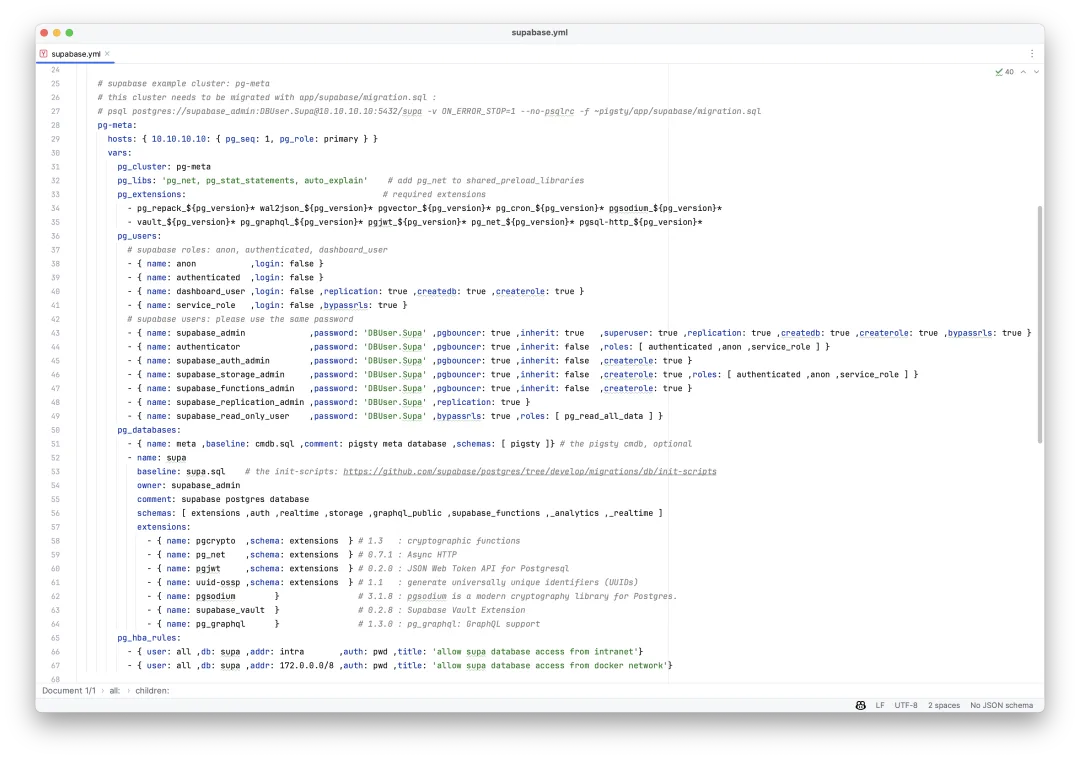
Task: Click extension name 'supabase_vault'
Action: 230,610
